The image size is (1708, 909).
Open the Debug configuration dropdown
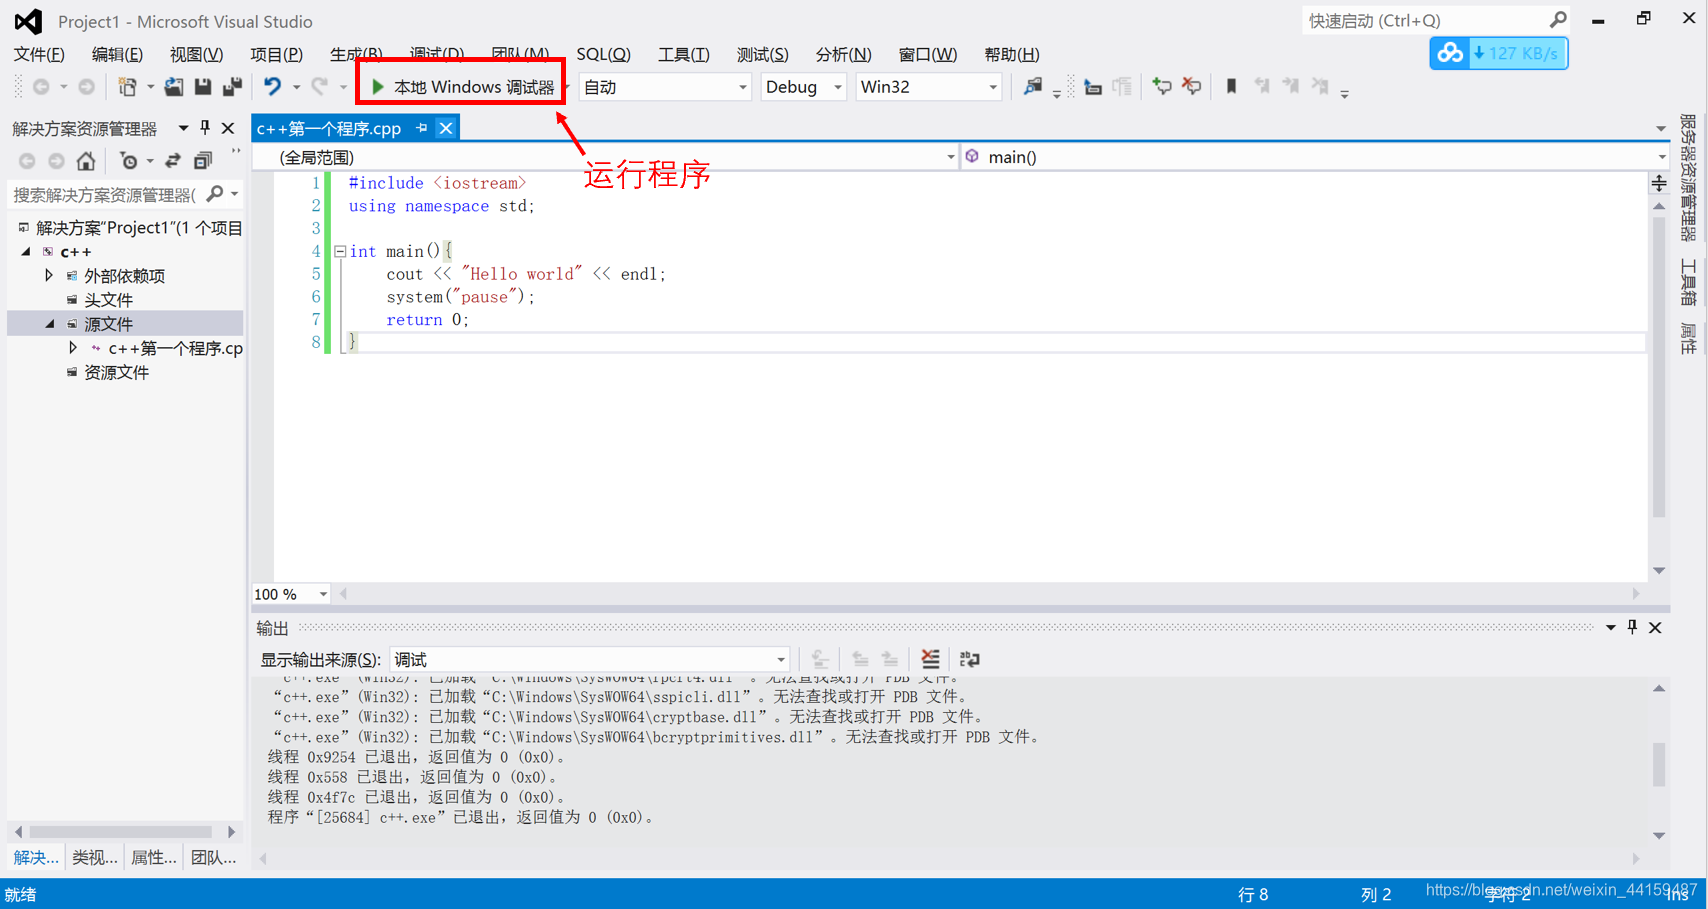[x=803, y=87]
